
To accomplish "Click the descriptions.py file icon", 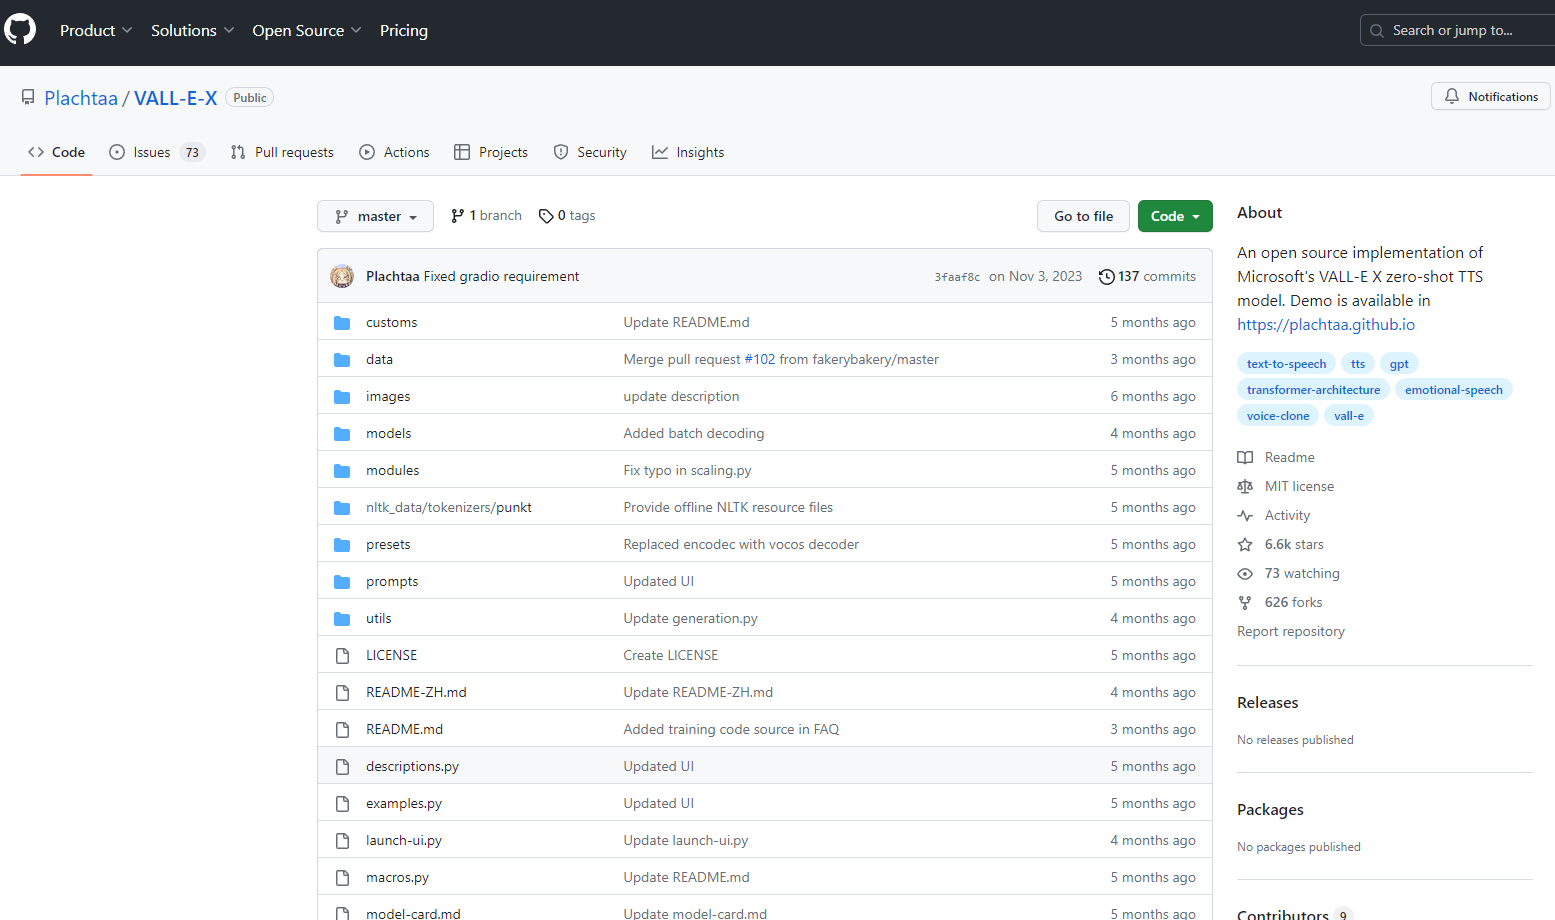I will tap(342, 766).
